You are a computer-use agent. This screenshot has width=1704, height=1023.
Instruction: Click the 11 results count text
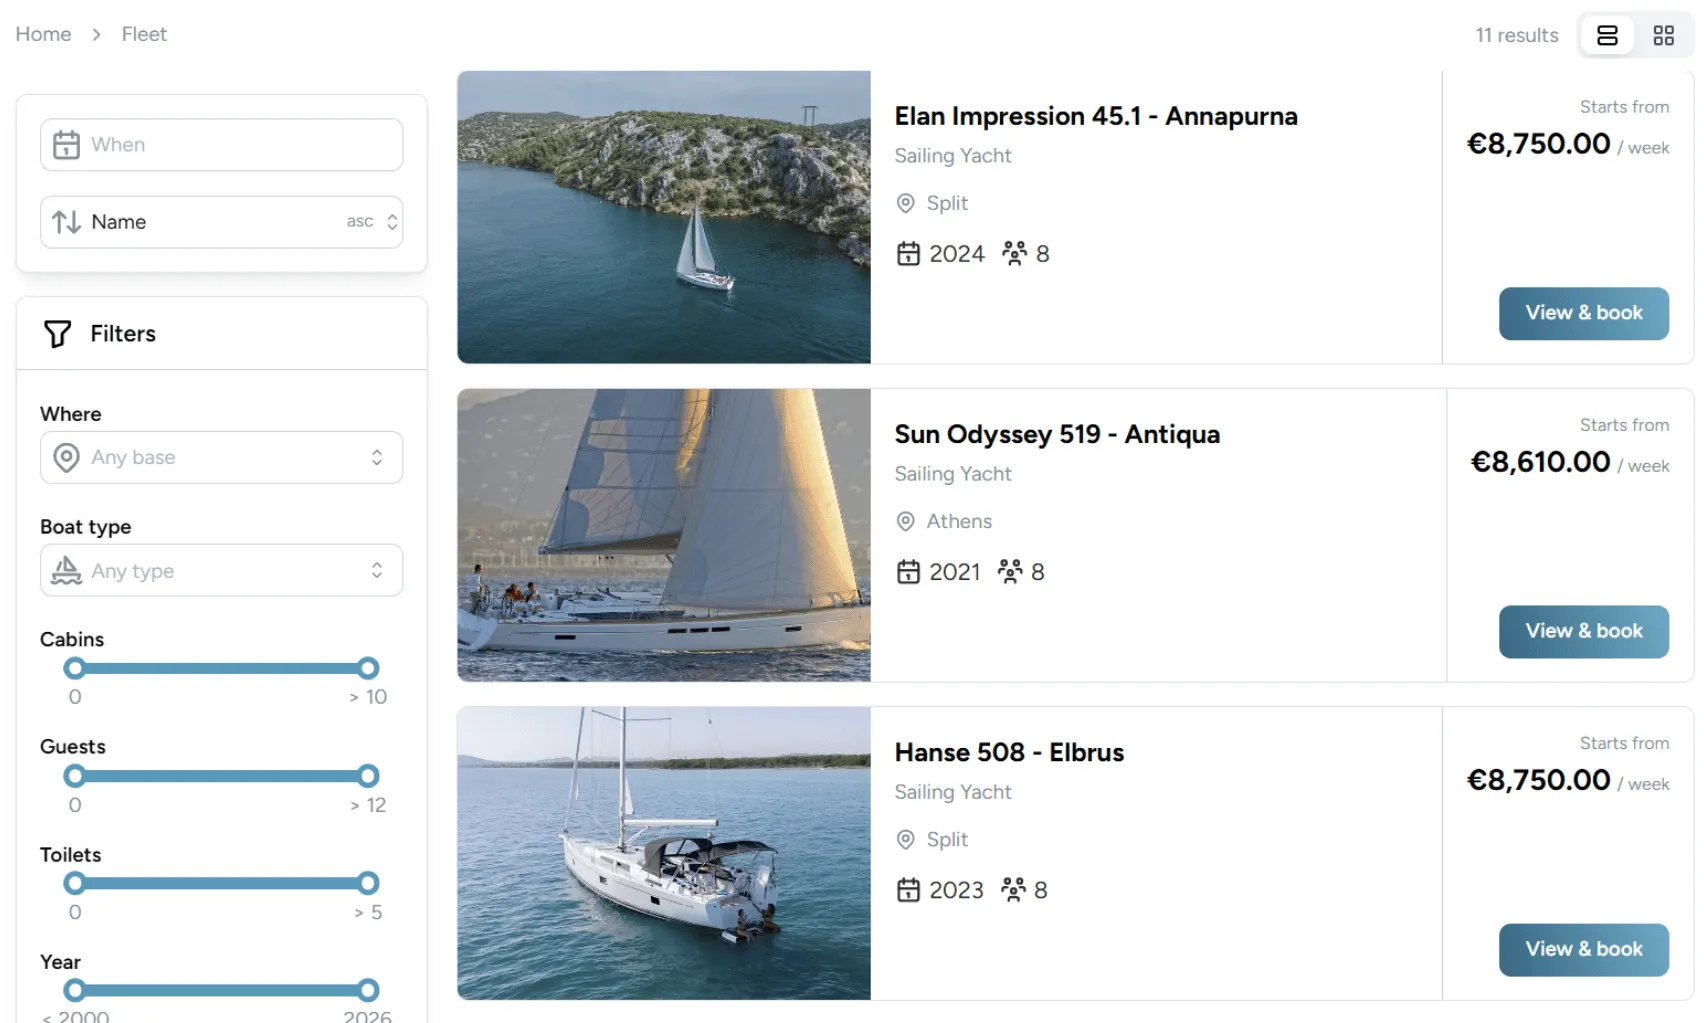coord(1516,35)
